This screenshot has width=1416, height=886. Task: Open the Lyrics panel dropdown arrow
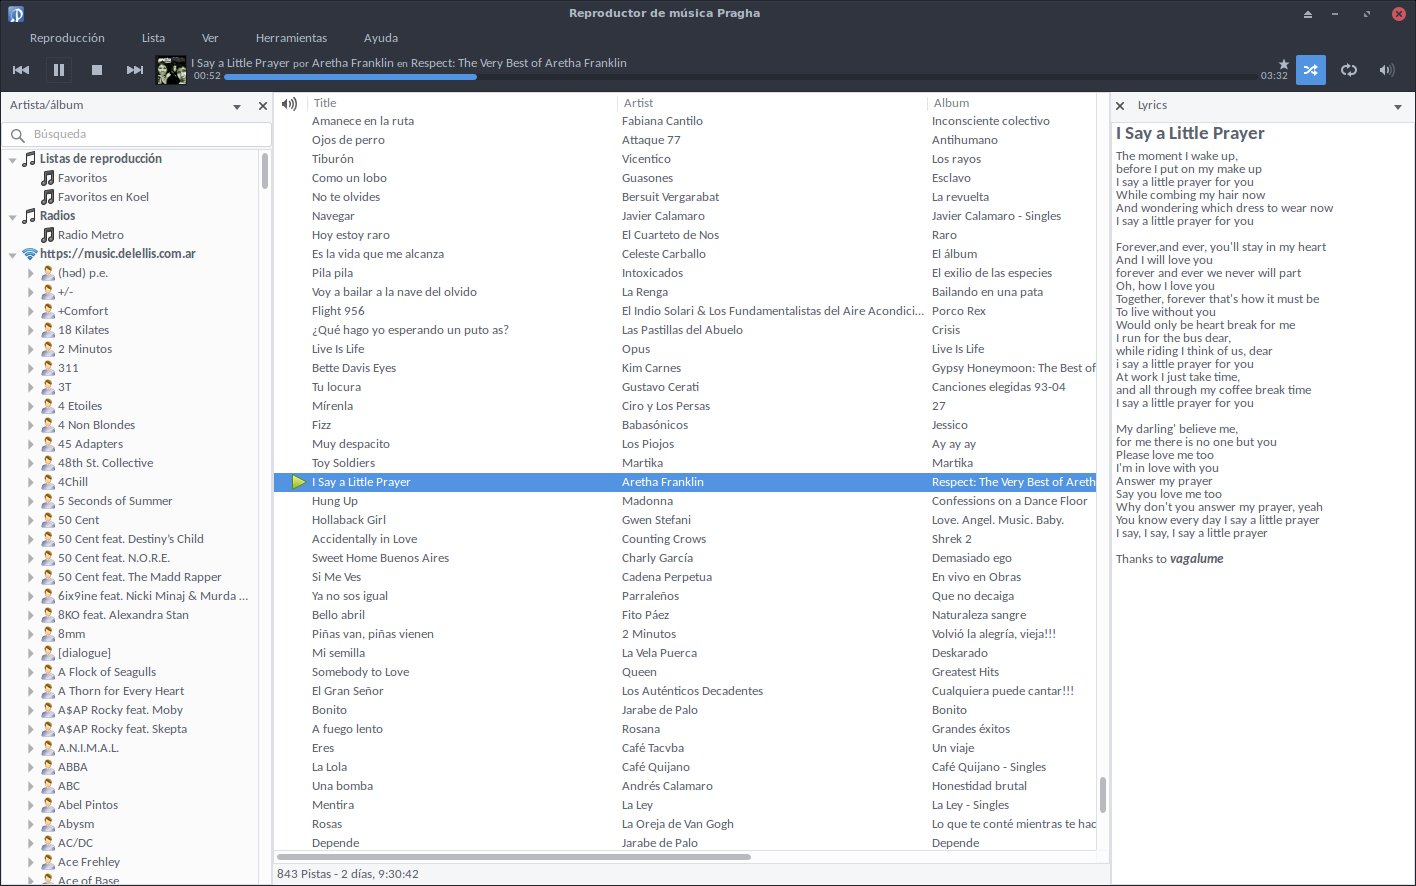(1398, 107)
